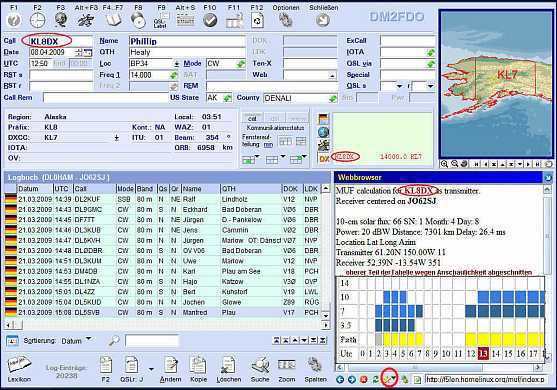Screen dimensions: 557x390
Task: Toggle the green check beside US State AK
Action: pyautogui.click(x=227, y=98)
